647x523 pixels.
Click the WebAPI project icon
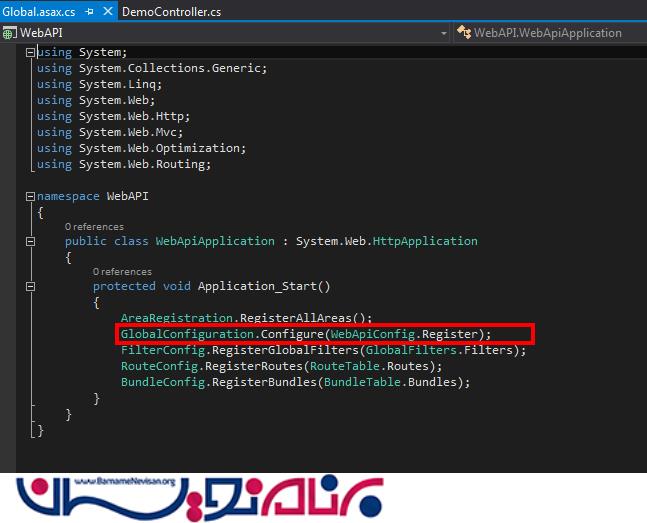[x=9, y=33]
